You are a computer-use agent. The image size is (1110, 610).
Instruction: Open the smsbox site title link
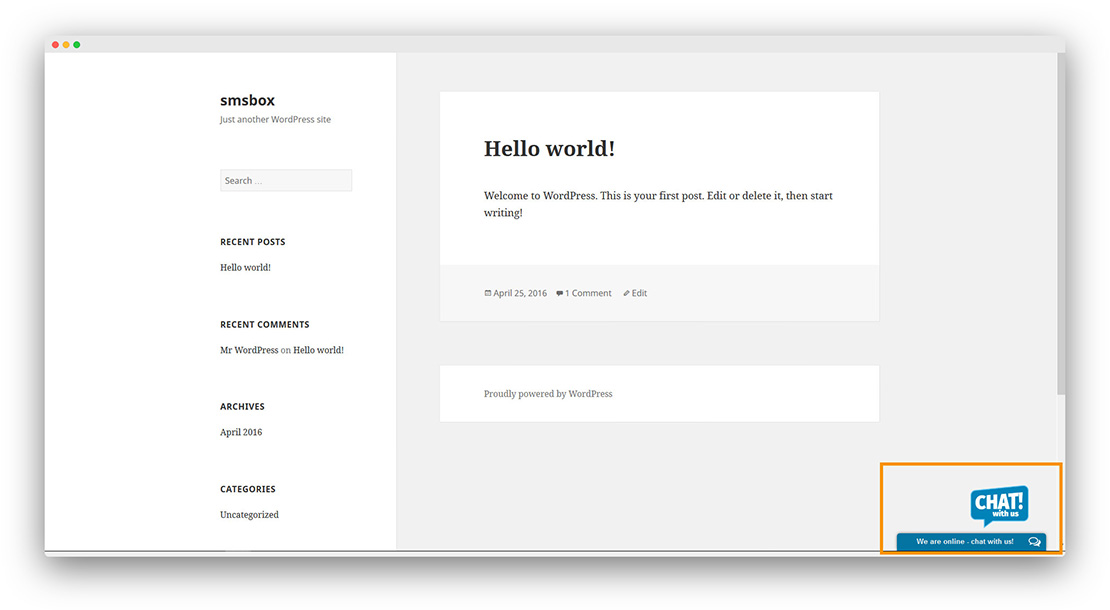pos(247,100)
